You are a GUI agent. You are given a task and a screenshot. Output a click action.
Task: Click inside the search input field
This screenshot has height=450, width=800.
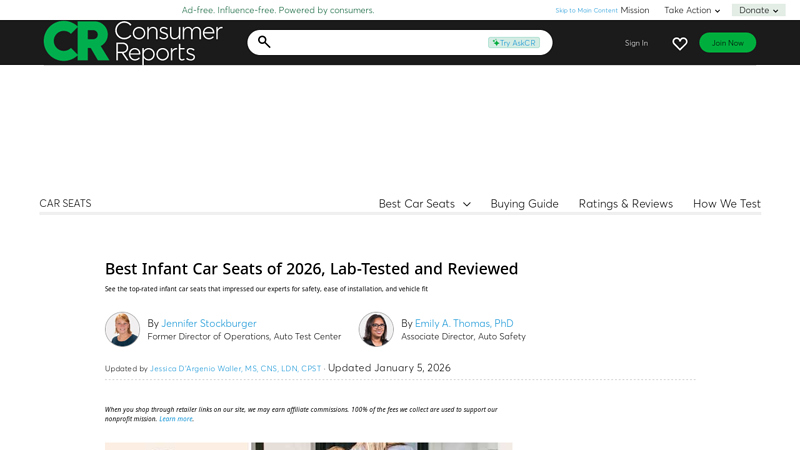pos(380,42)
